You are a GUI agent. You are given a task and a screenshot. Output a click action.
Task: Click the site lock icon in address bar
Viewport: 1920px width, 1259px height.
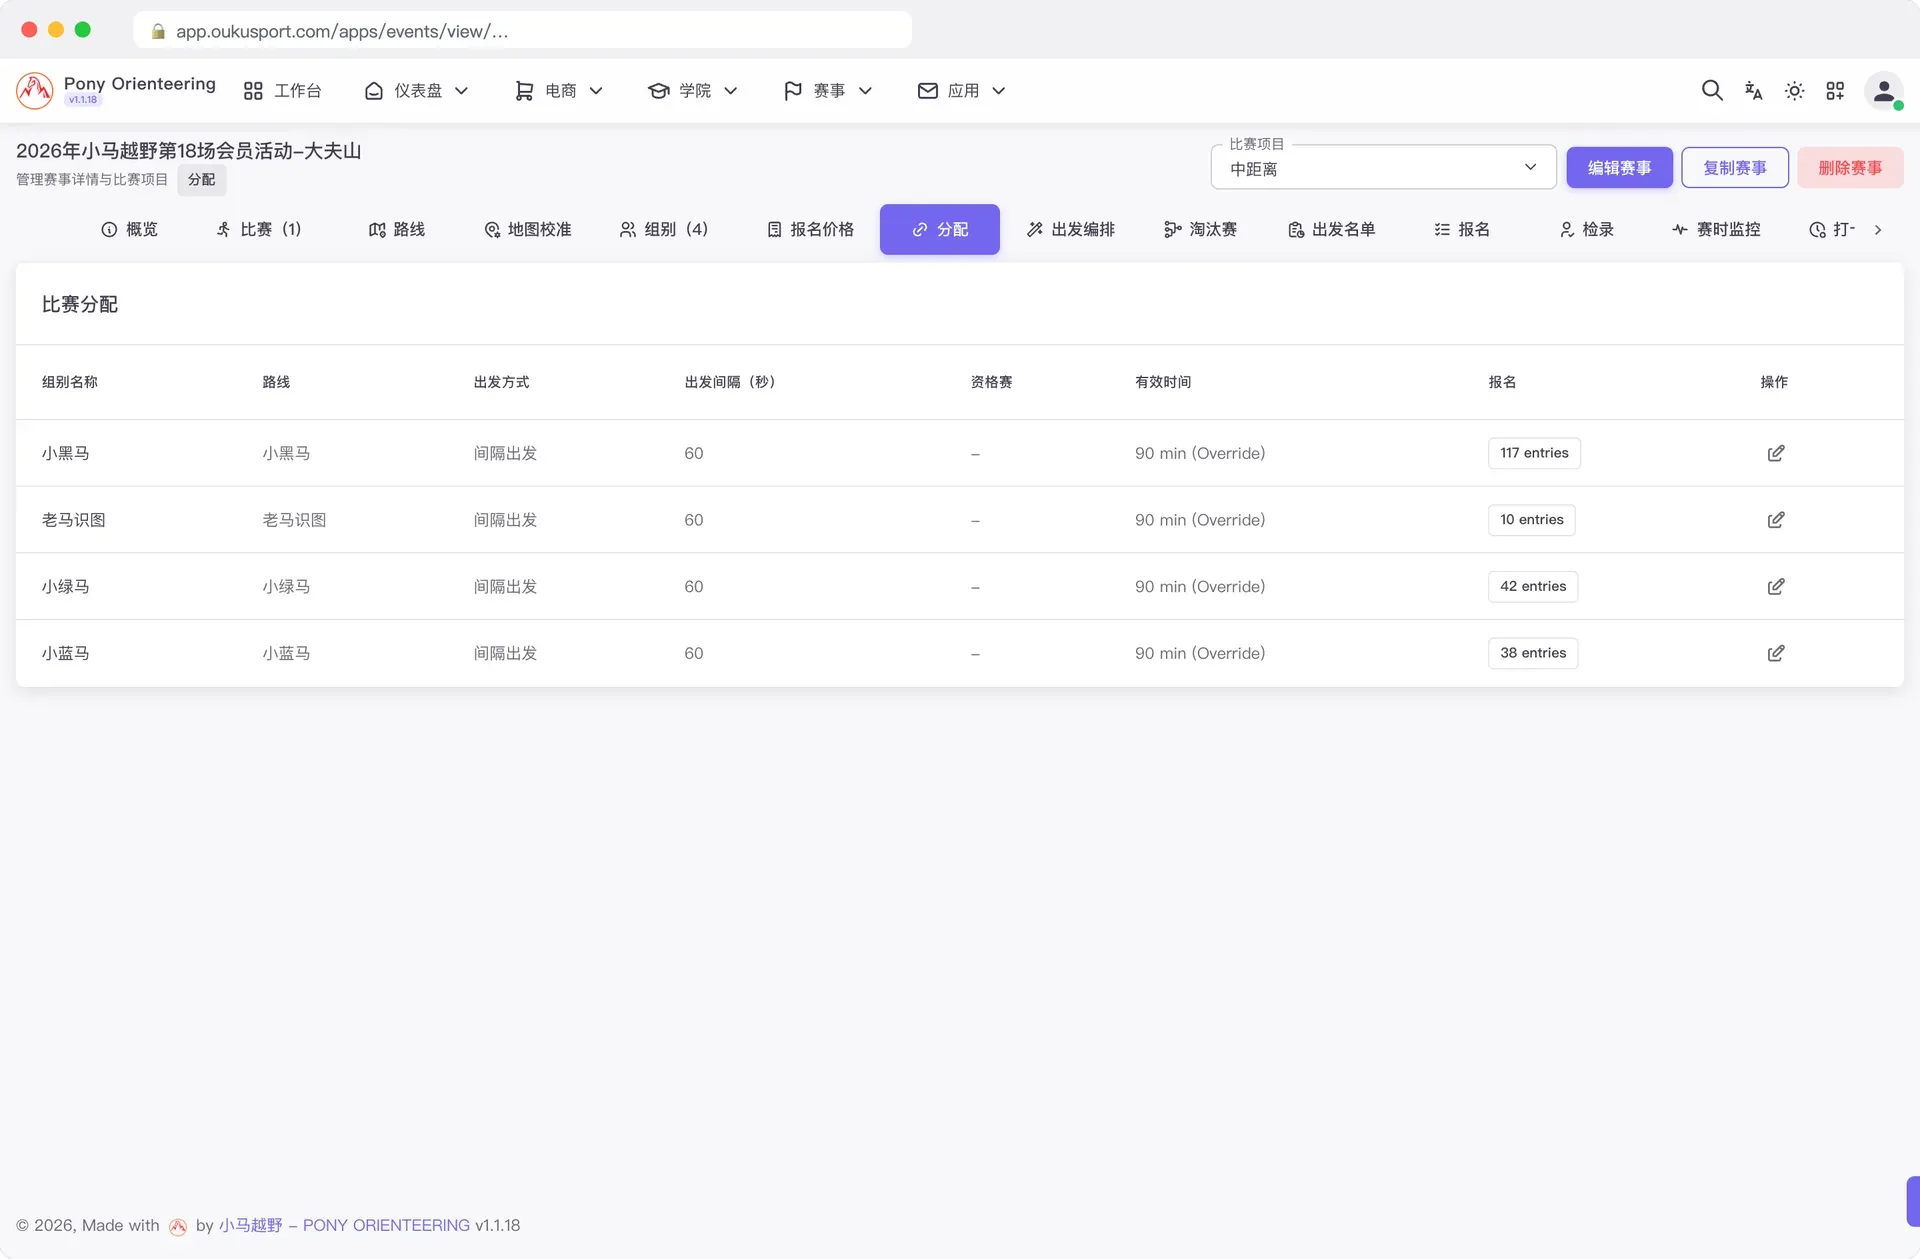point(158,31)
